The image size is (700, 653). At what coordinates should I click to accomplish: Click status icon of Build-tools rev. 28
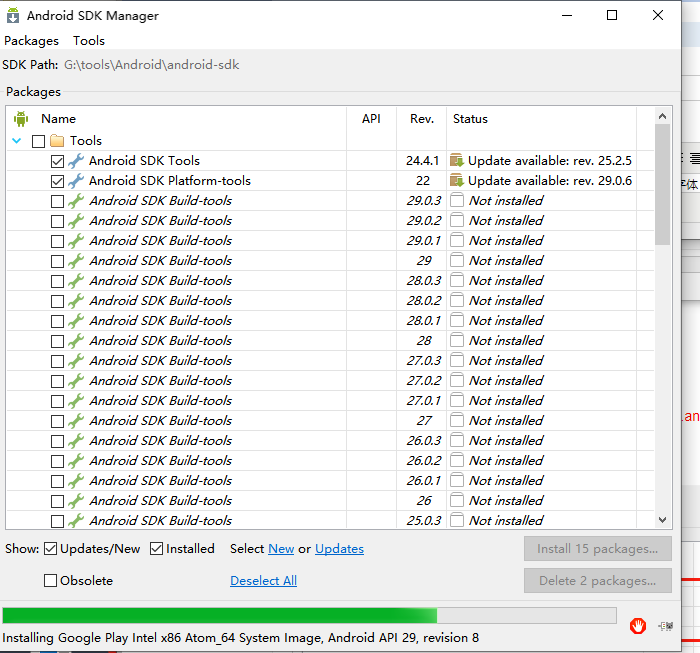coord(457,340)
